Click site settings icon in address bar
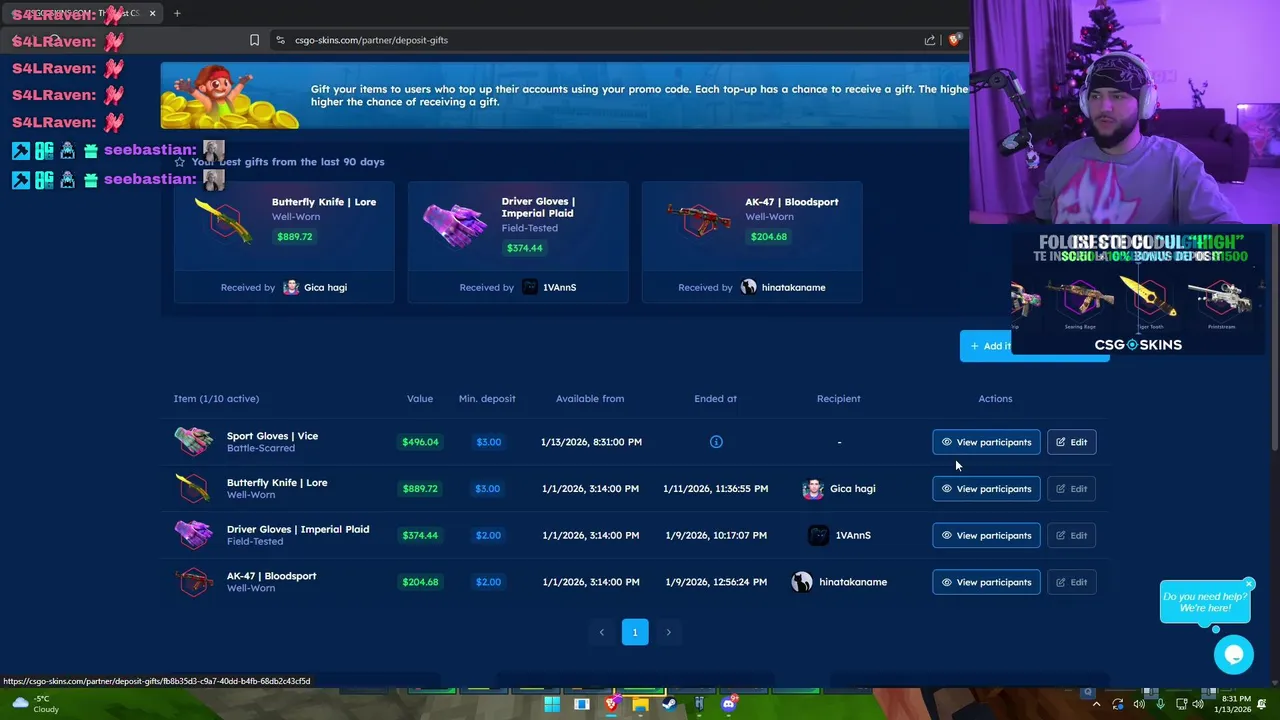This screenshot has width=1280, height=720. click(281, 40)
